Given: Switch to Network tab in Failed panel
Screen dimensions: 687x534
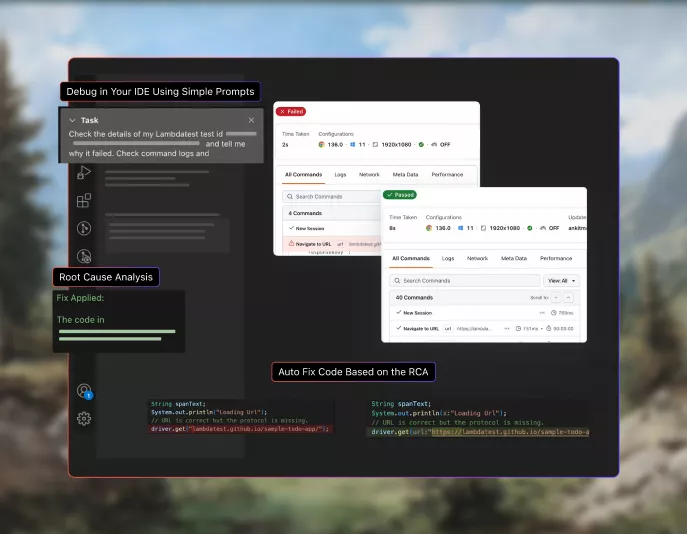Looking at the screenshot, I should tap(369, 174).
